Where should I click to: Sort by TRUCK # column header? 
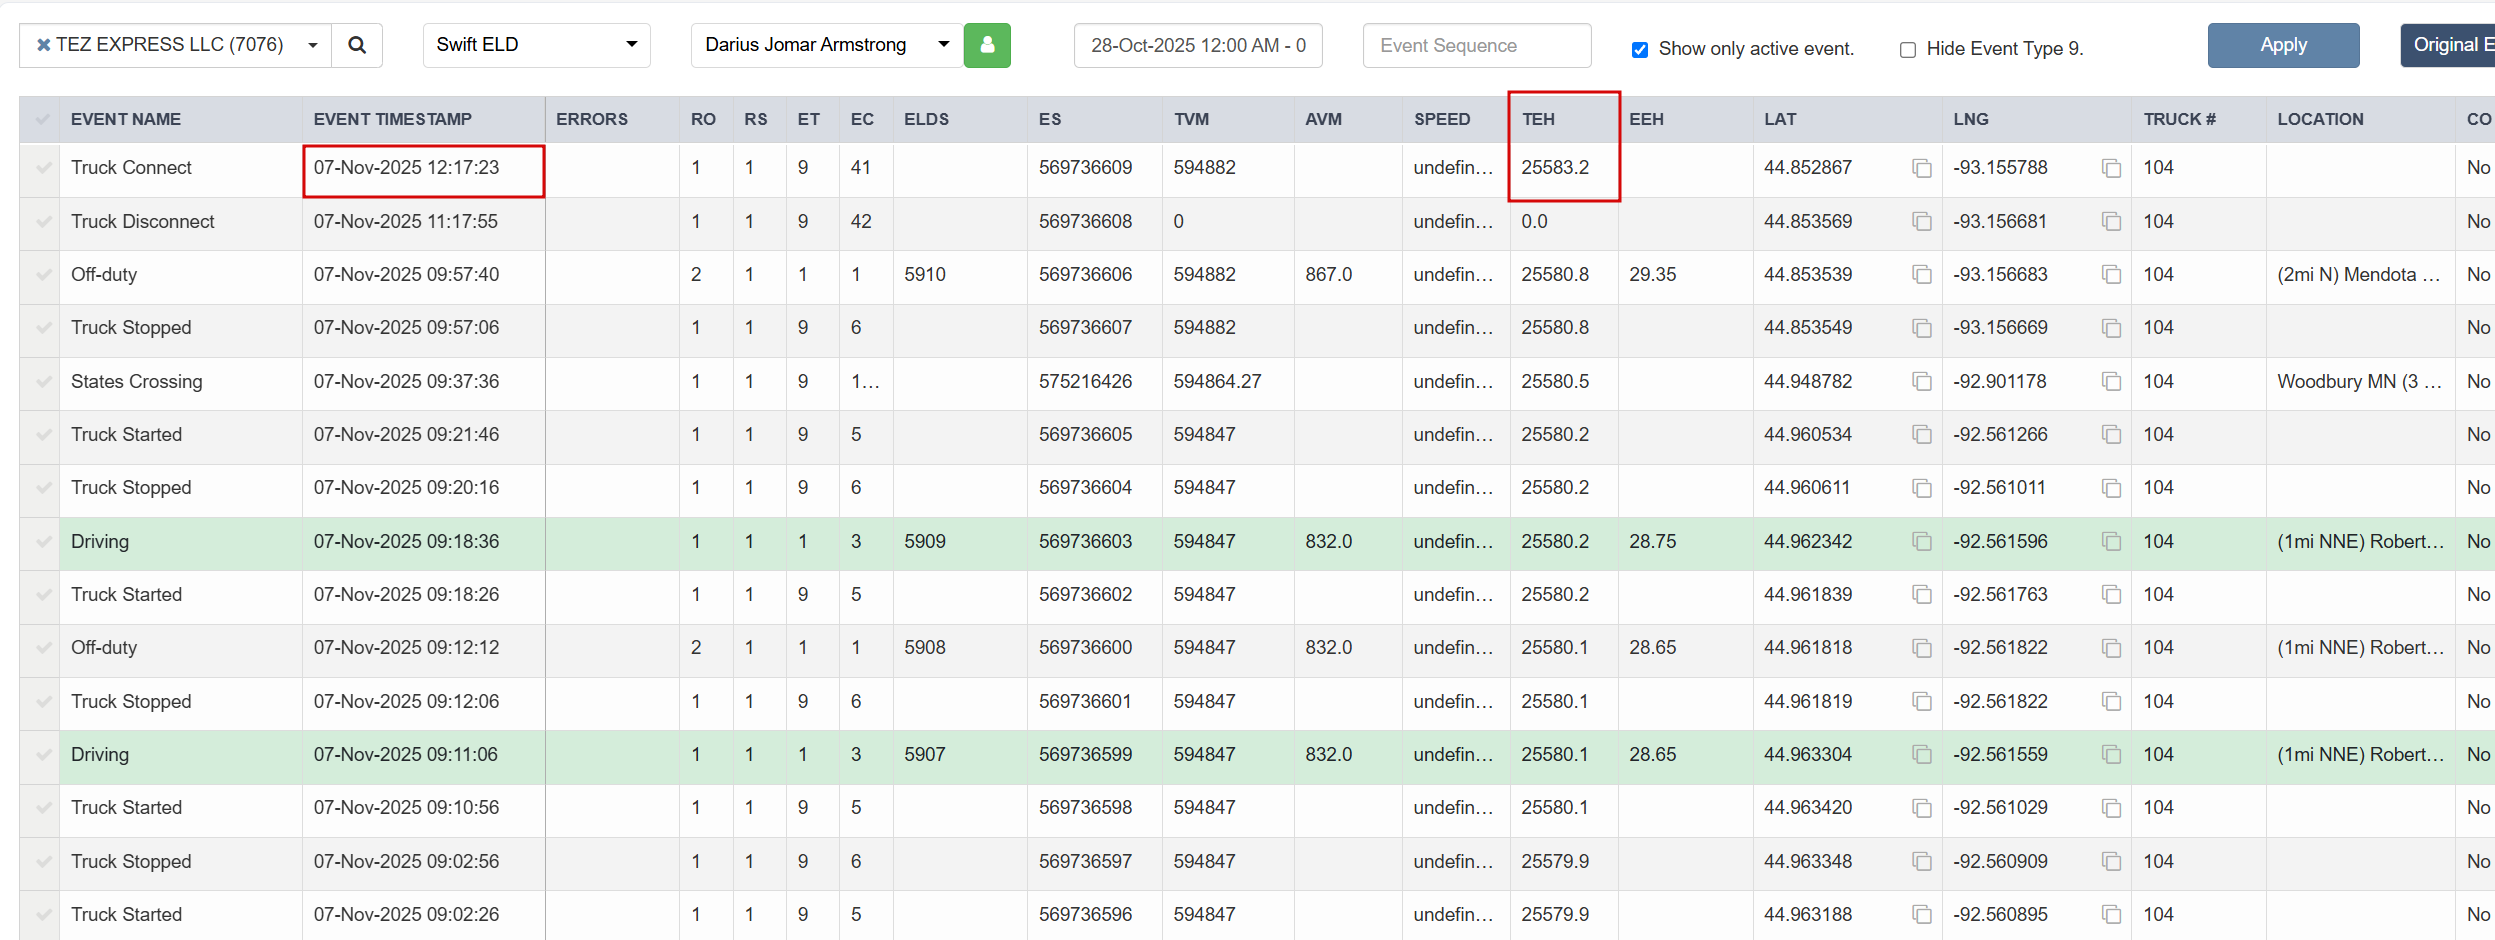pyautogui.click(x=2179, y=119)
